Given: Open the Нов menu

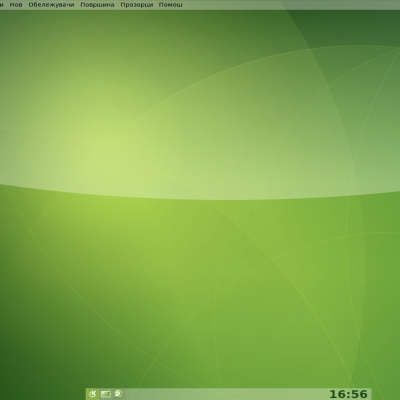Looking at the screenshot, I should (x=16, y=5).
